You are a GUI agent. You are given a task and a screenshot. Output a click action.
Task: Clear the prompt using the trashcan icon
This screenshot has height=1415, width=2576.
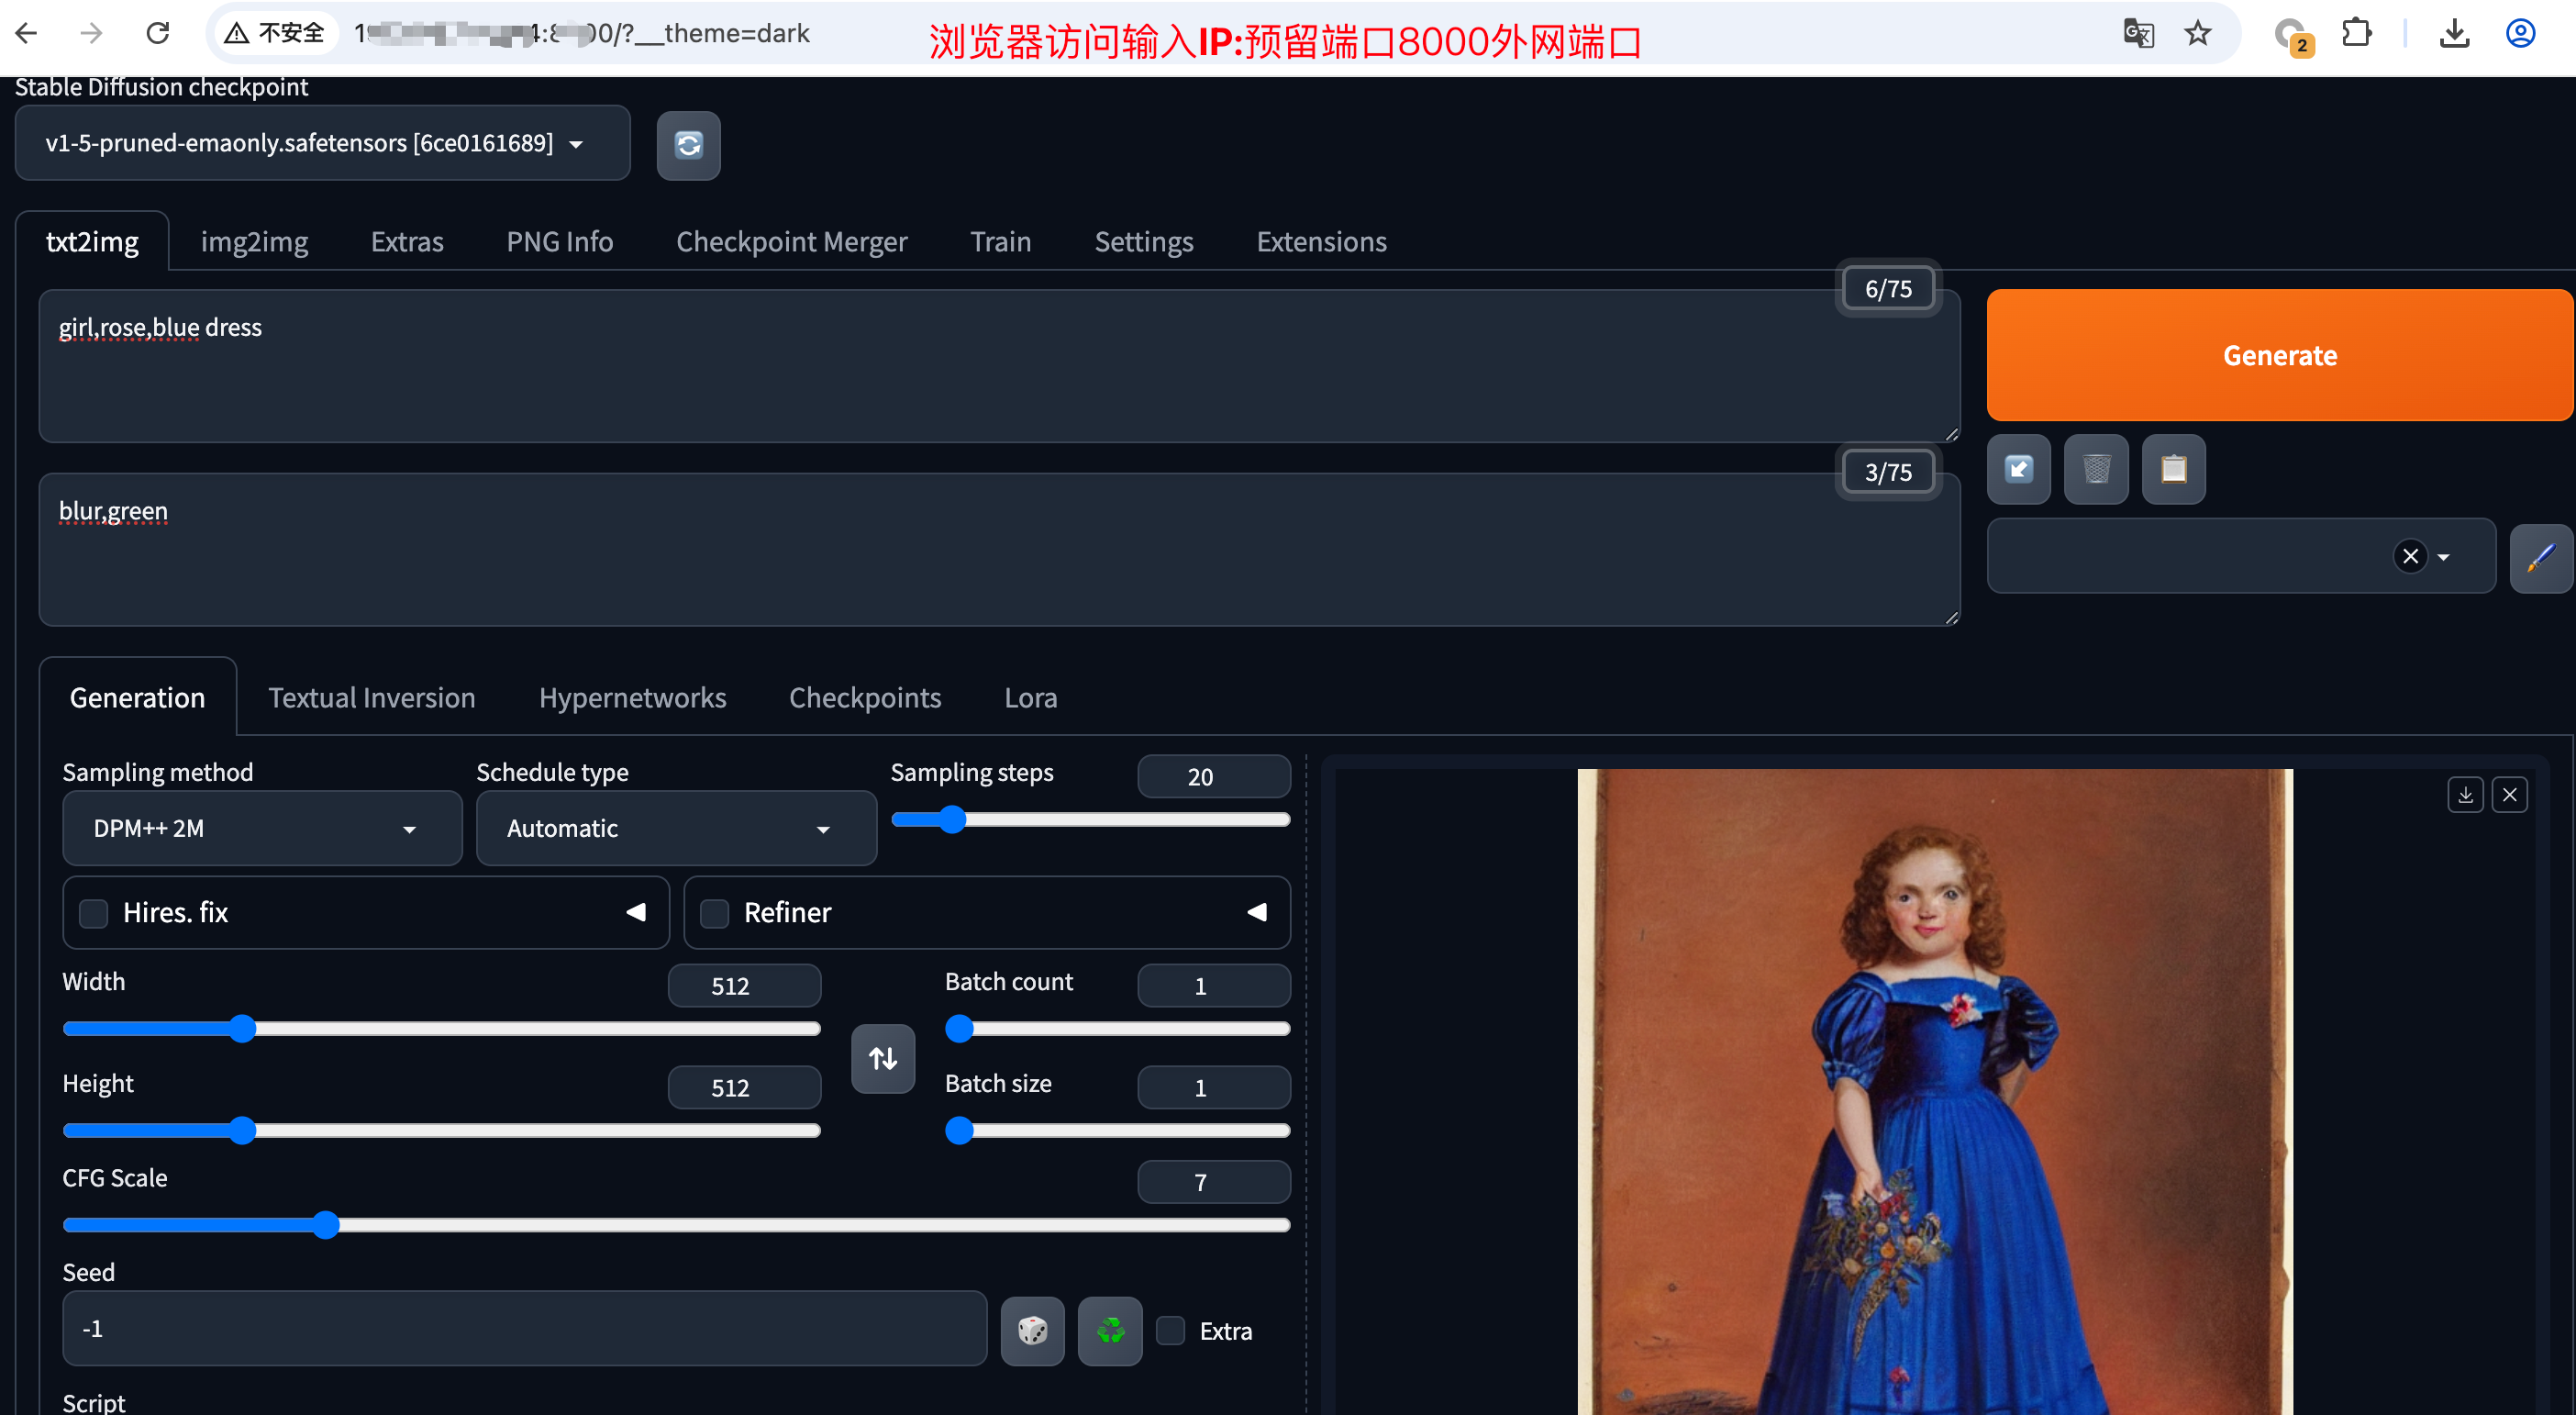pyautogui.click(x=2096, y=469)
